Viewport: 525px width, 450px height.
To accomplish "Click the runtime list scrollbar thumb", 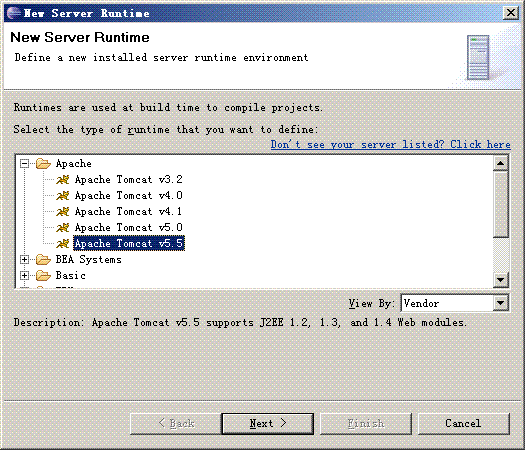I will coord(501,205).
